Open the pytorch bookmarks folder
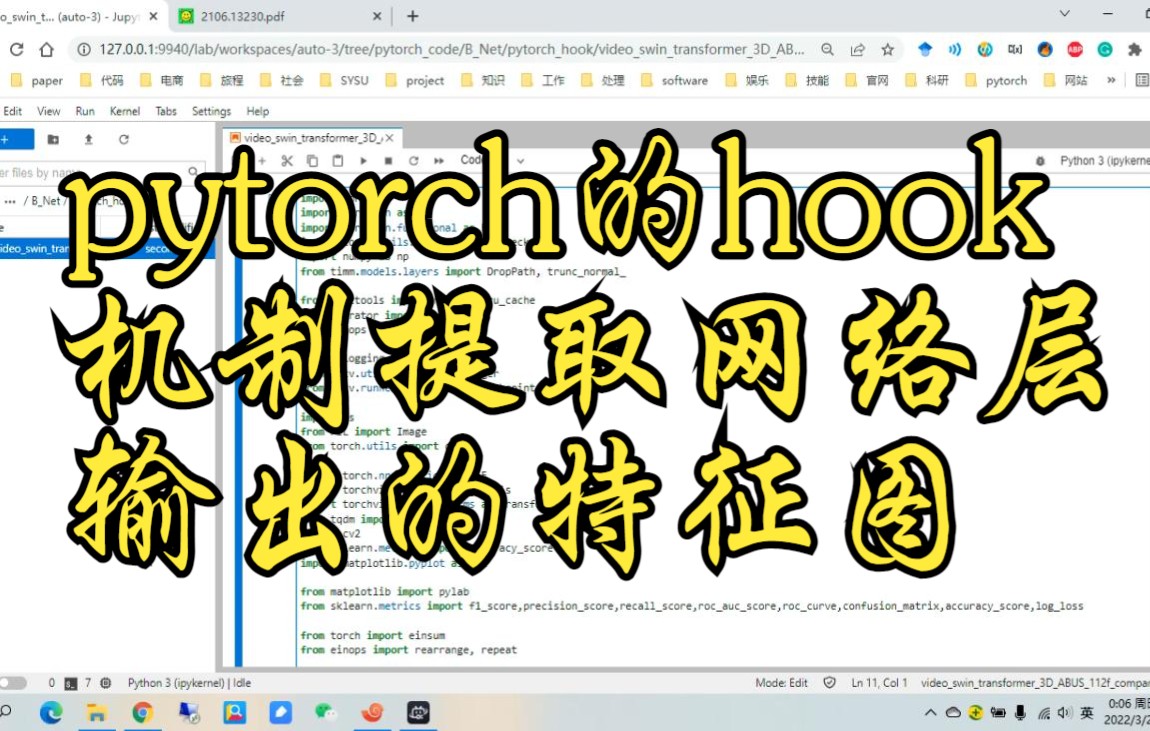Viewport: 1150px width, 731px height. [x=996, y=80]
